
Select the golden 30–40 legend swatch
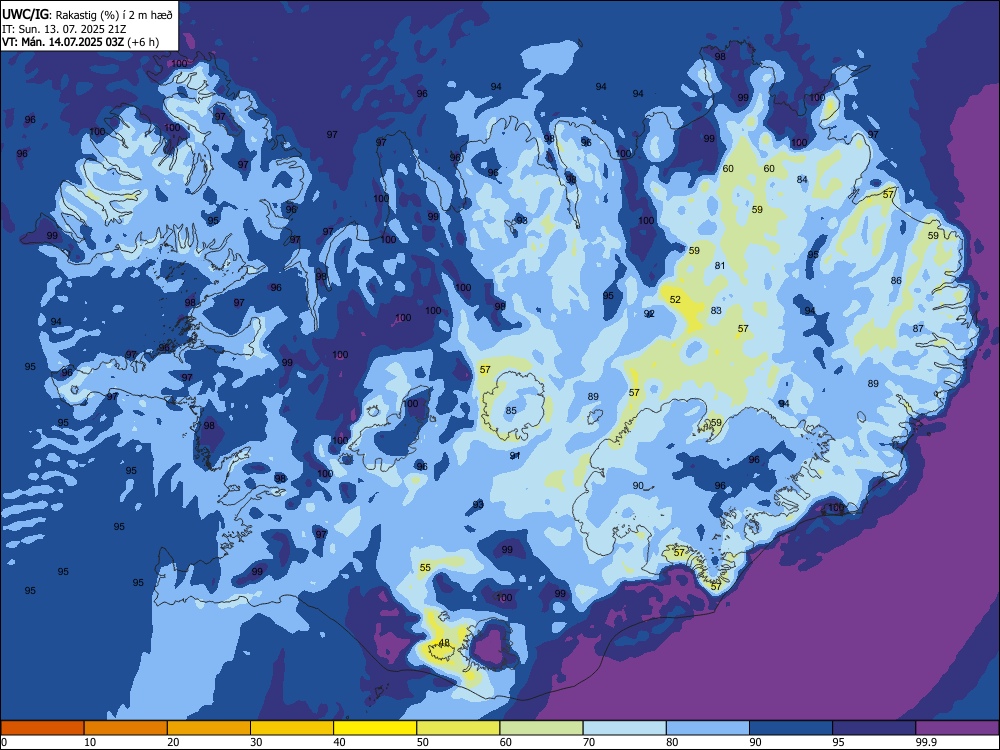292,728
